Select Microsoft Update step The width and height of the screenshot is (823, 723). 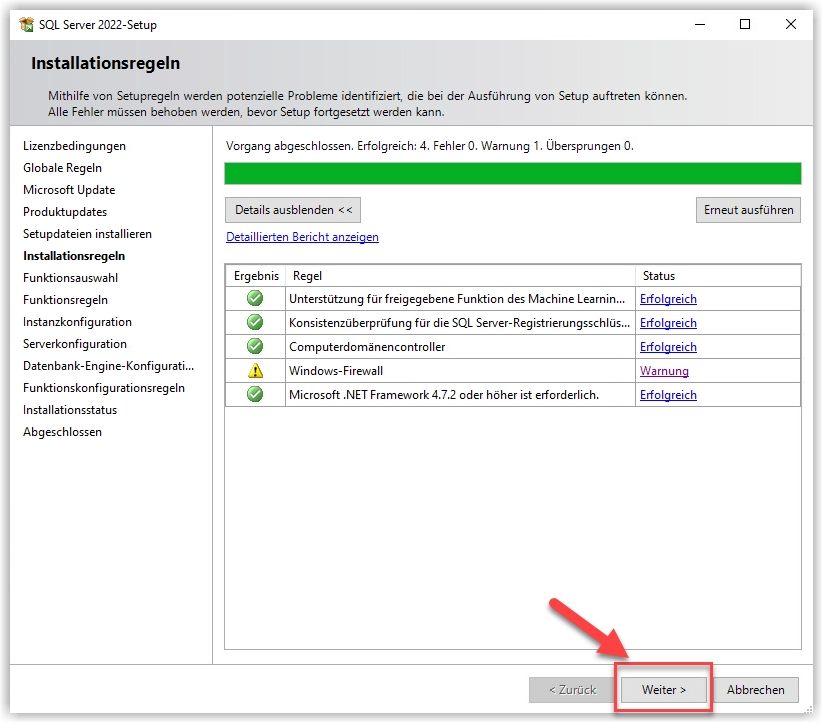pos(69,190)
